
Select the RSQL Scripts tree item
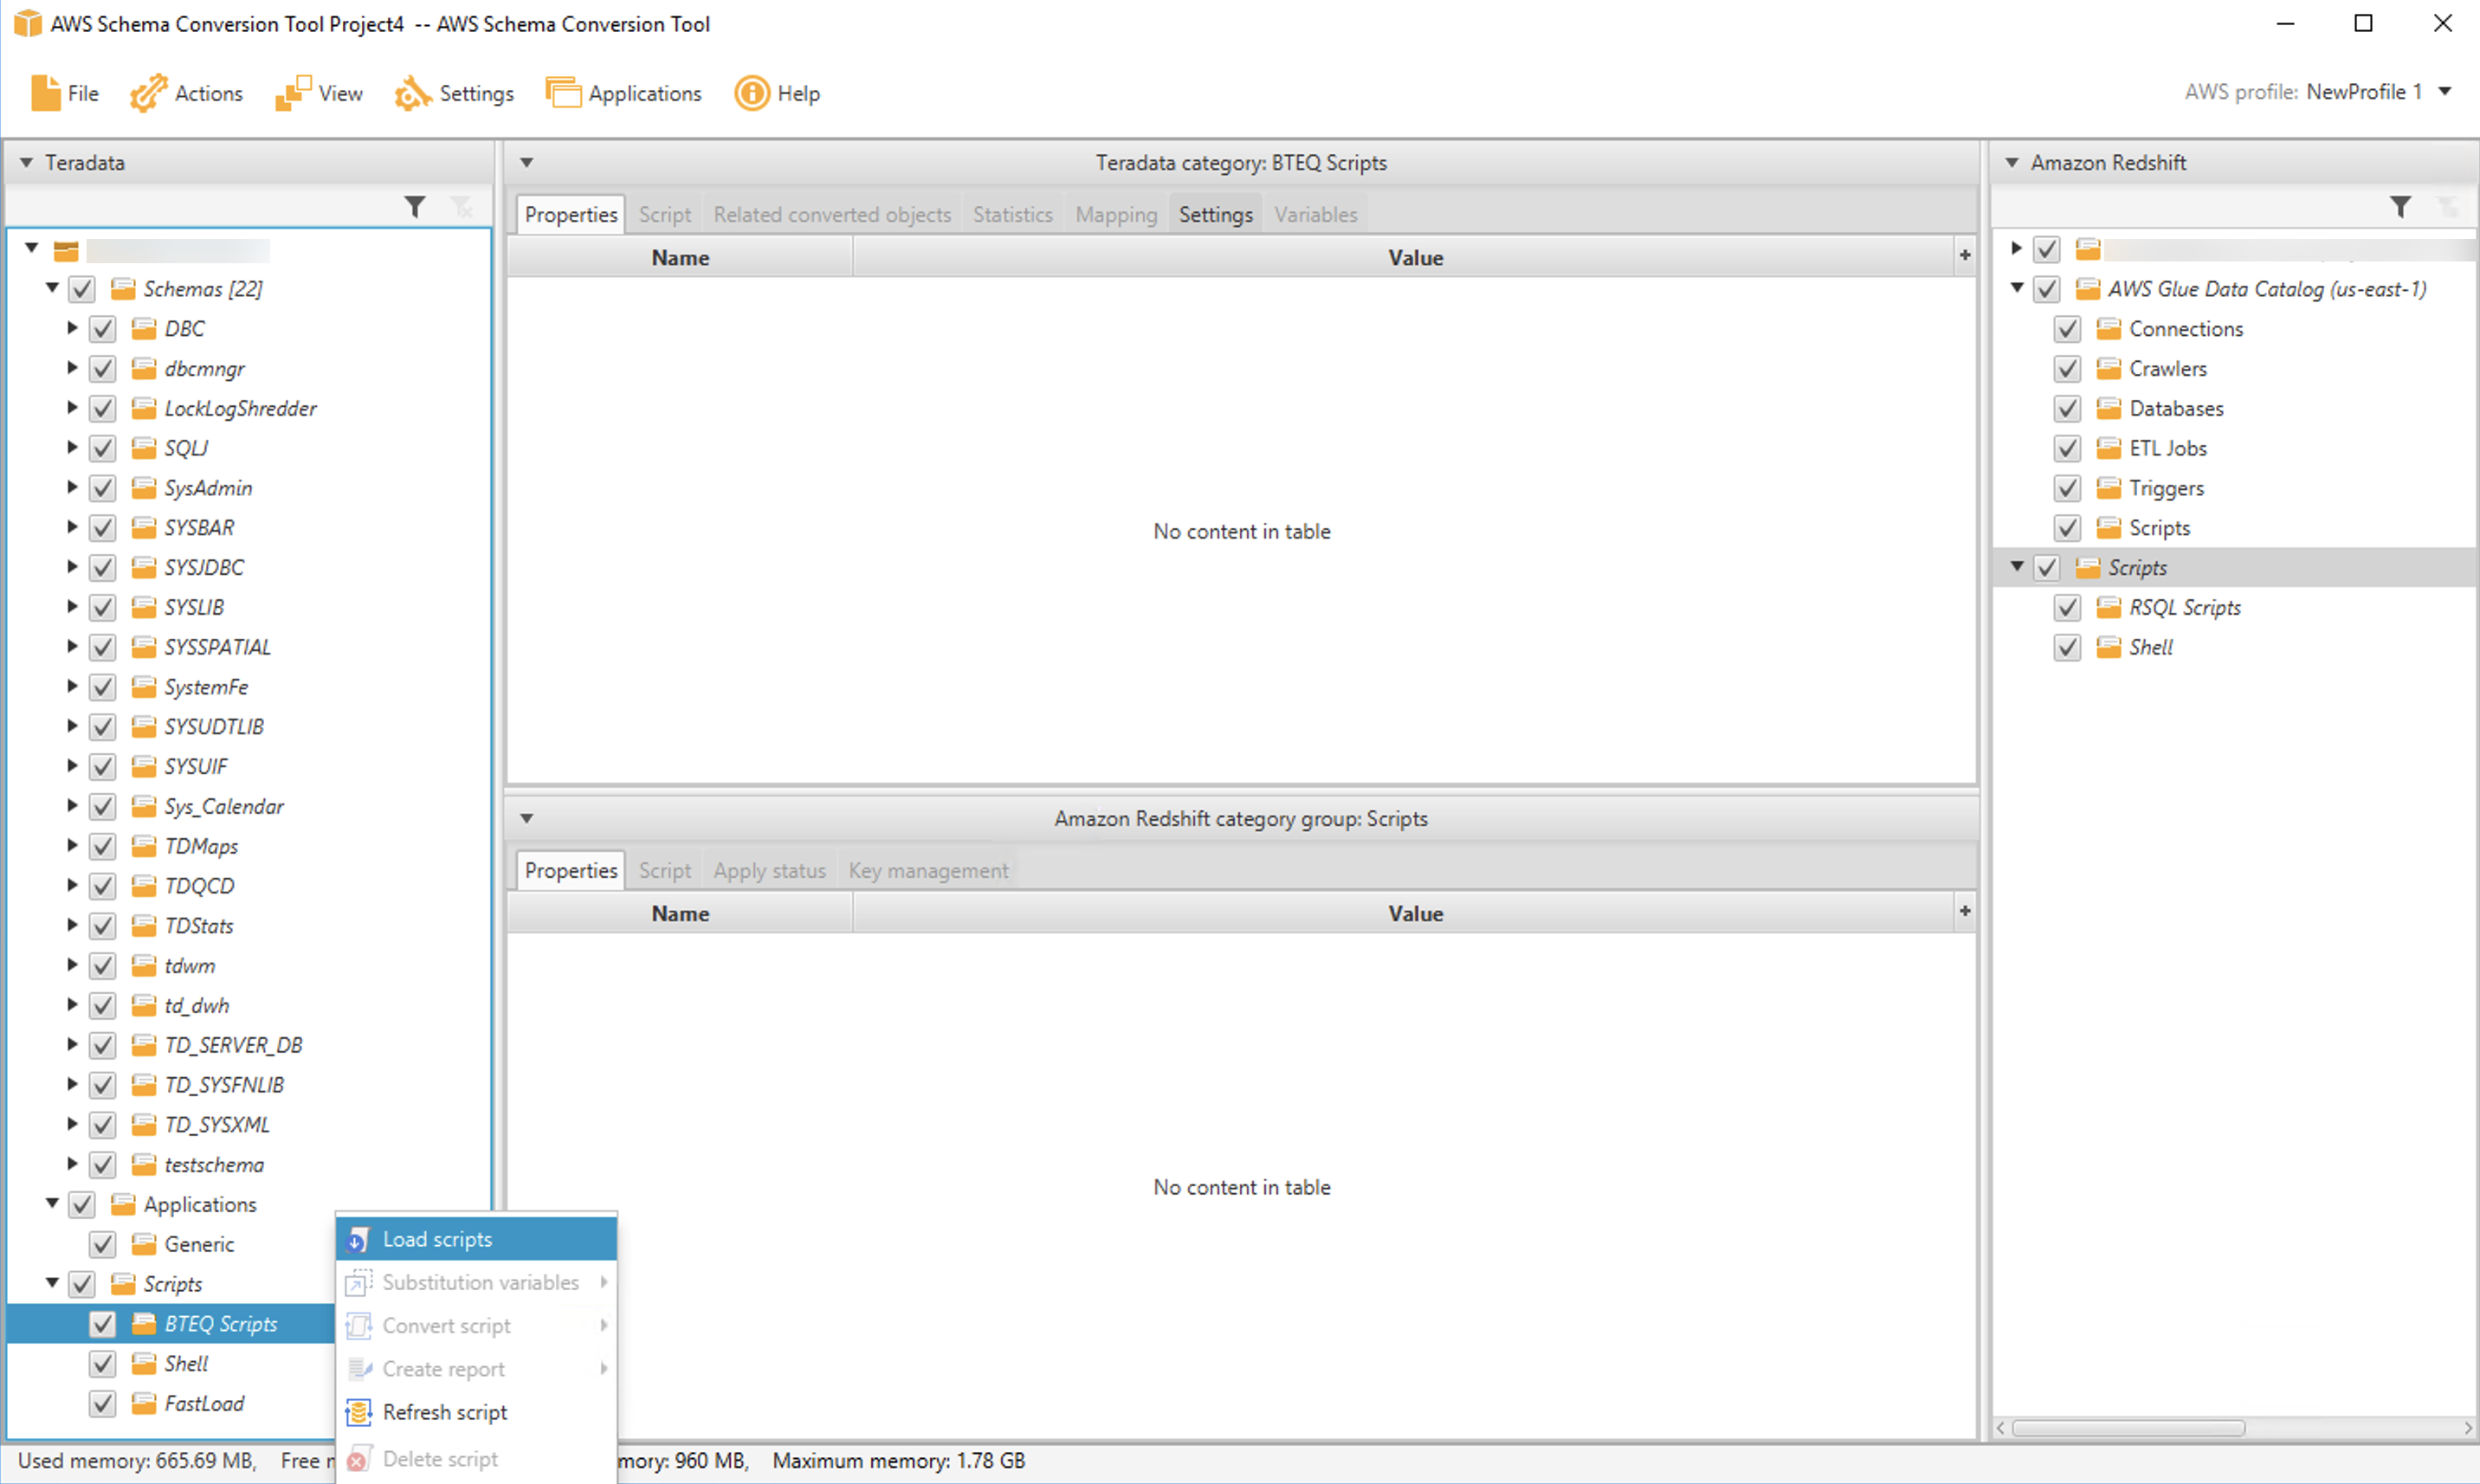pos(2184,608)
